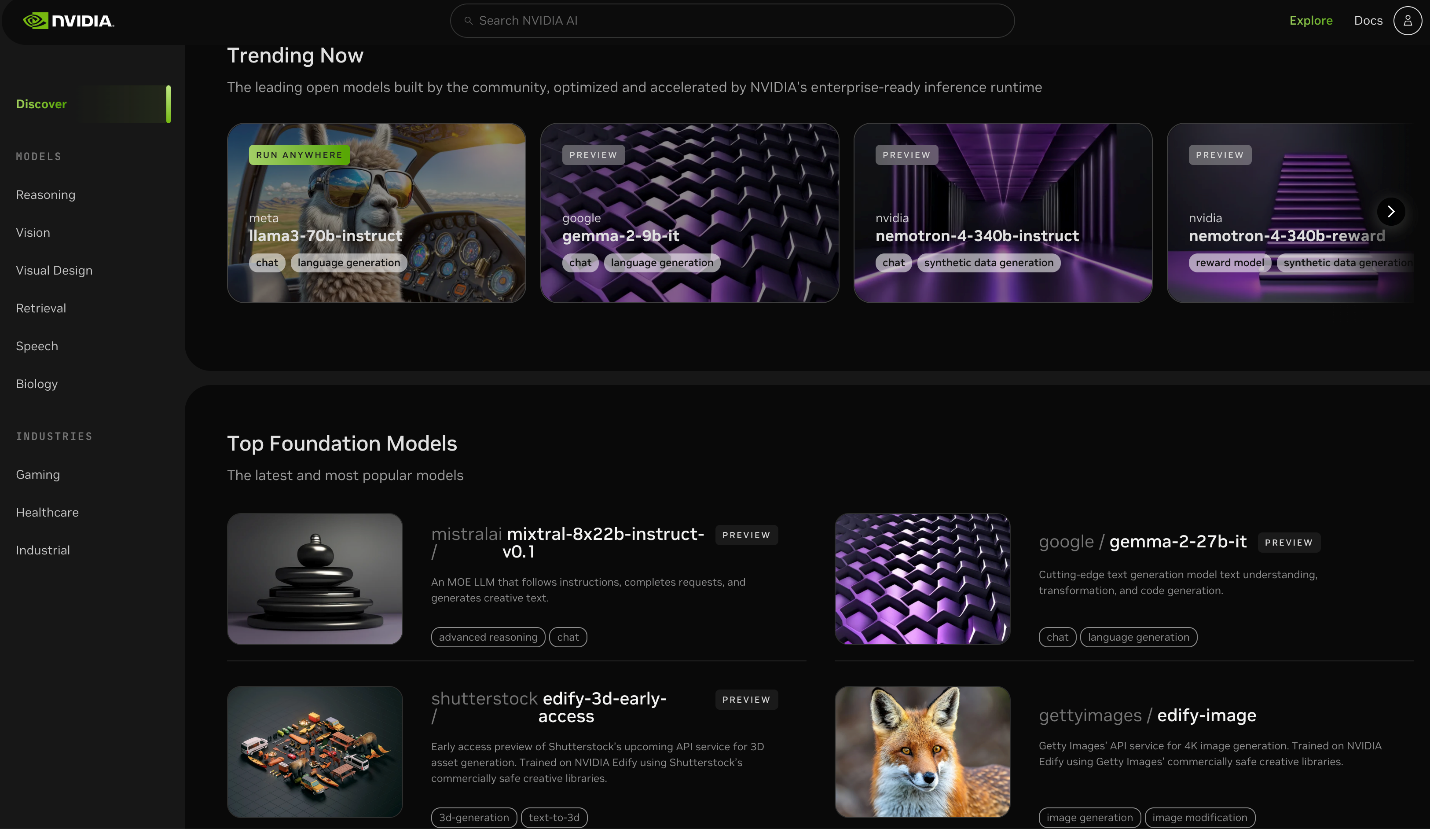Screen dimensions: 1430x829
Task: Click the Trending Now heading
Action: click(x=295, y=56)
